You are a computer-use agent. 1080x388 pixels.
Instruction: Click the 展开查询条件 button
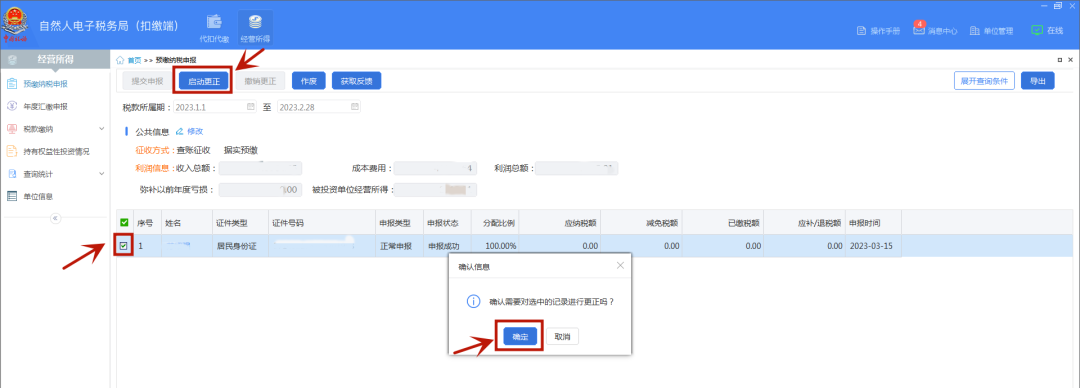984,81
